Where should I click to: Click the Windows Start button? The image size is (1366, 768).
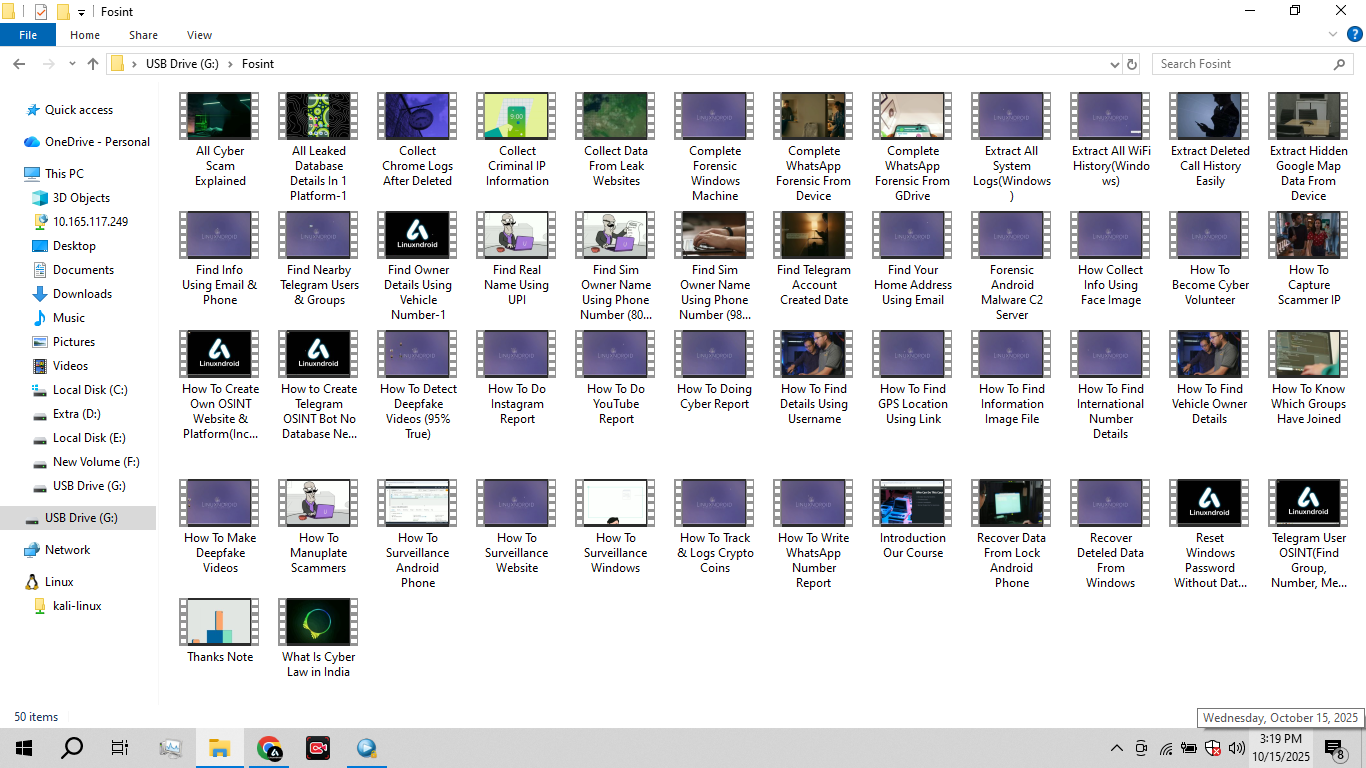tap(23, 748)
